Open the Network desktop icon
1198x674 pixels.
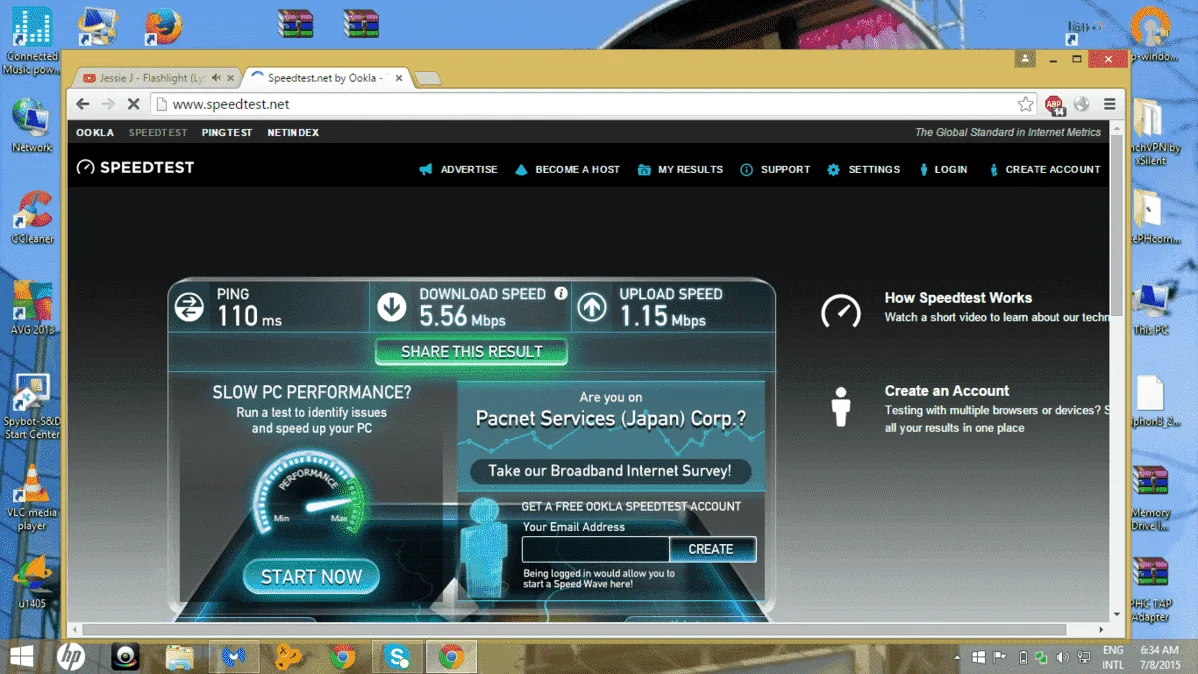tap(32, 125)
